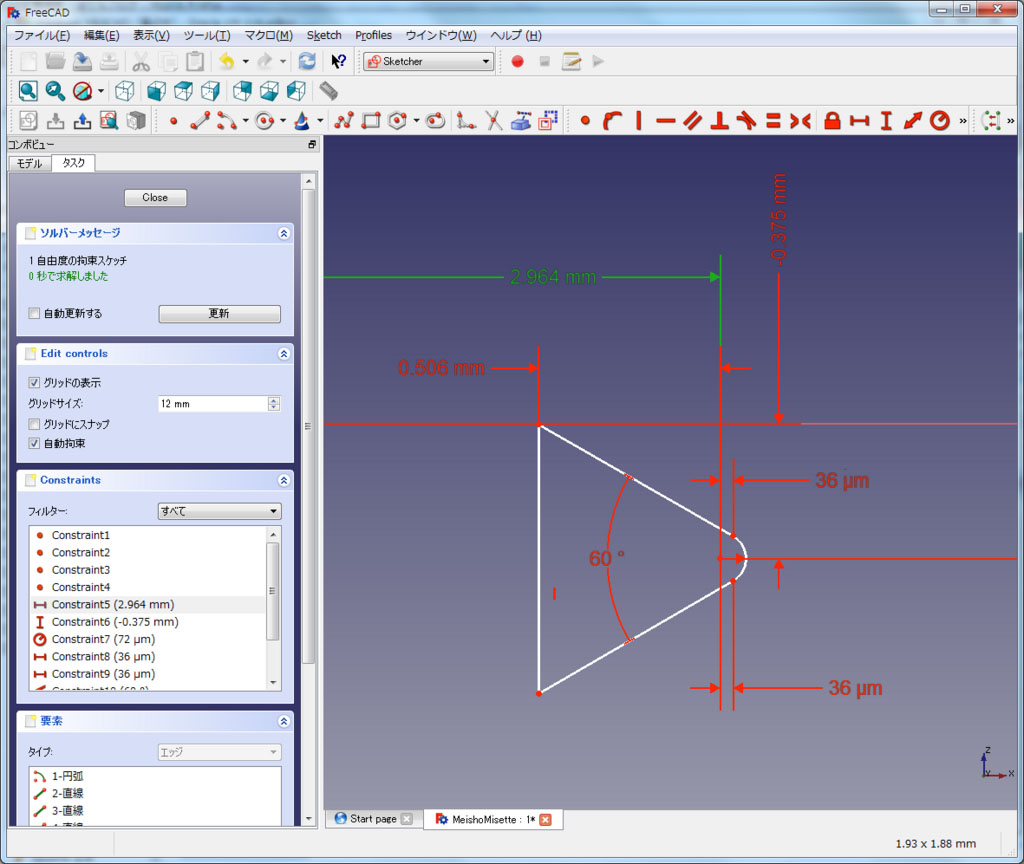
Task: Click the Close button in task panel
Action: (x=155, y=197)
